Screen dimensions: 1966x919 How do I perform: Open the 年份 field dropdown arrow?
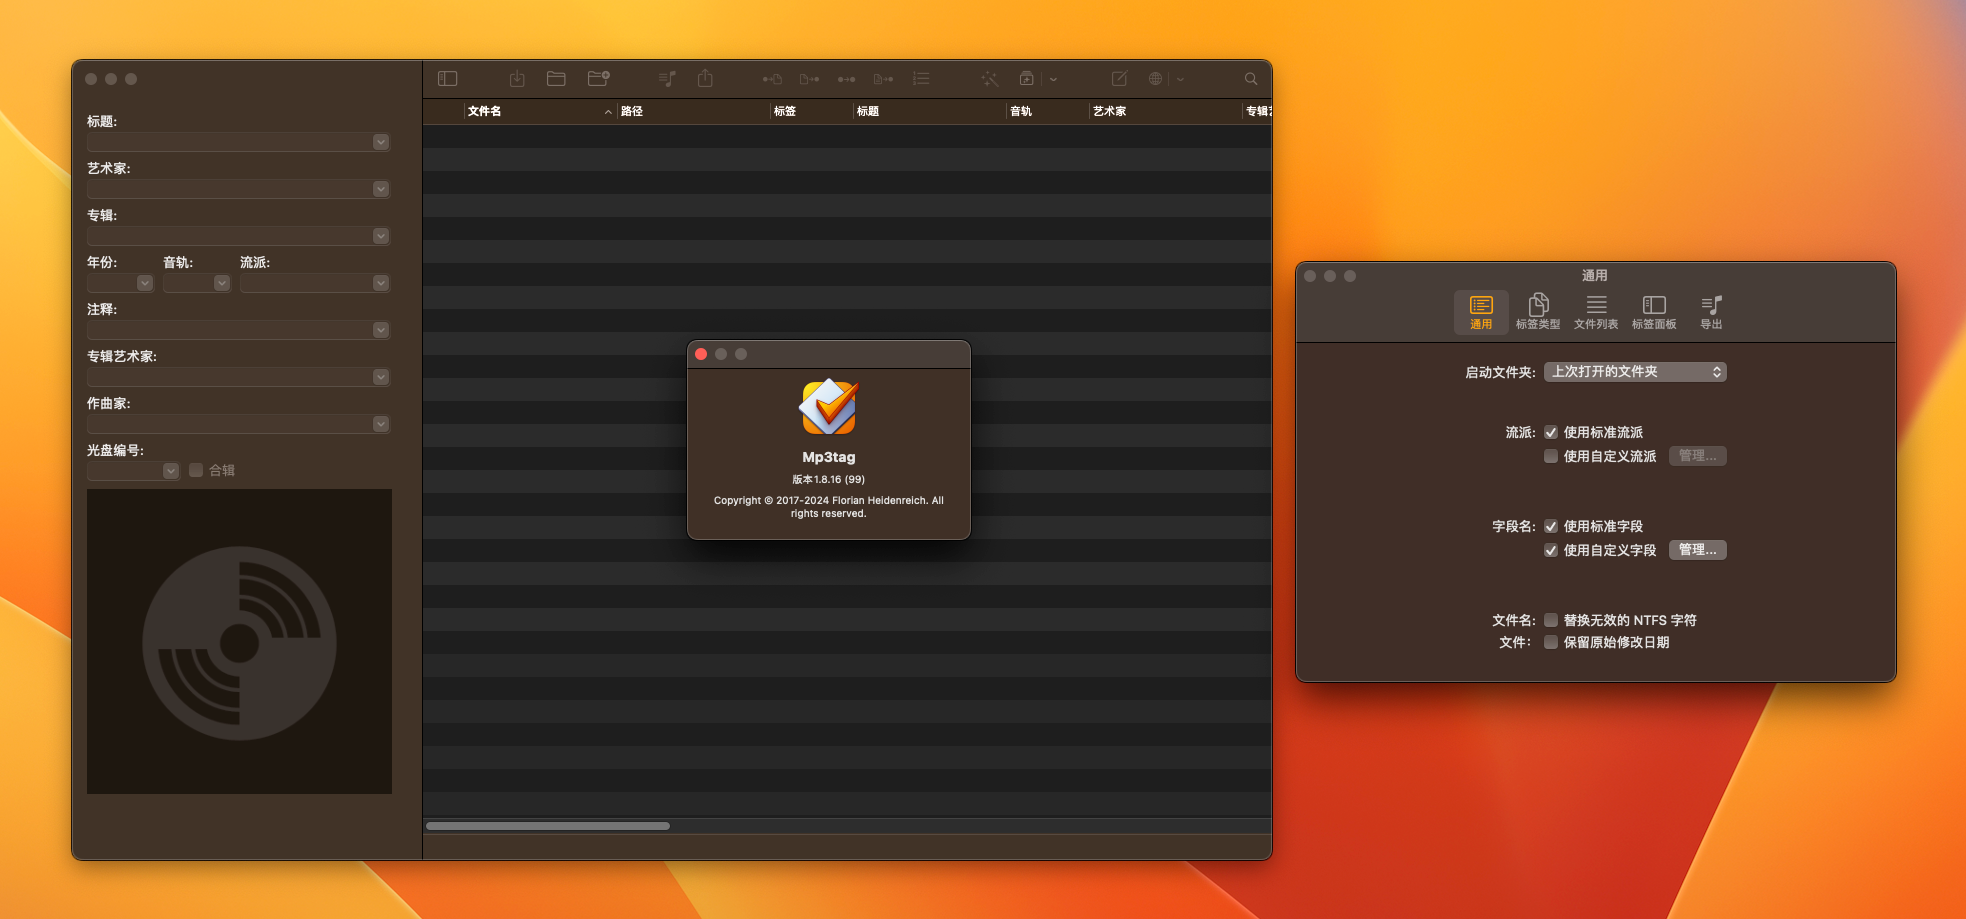click(x=145, y=283)
